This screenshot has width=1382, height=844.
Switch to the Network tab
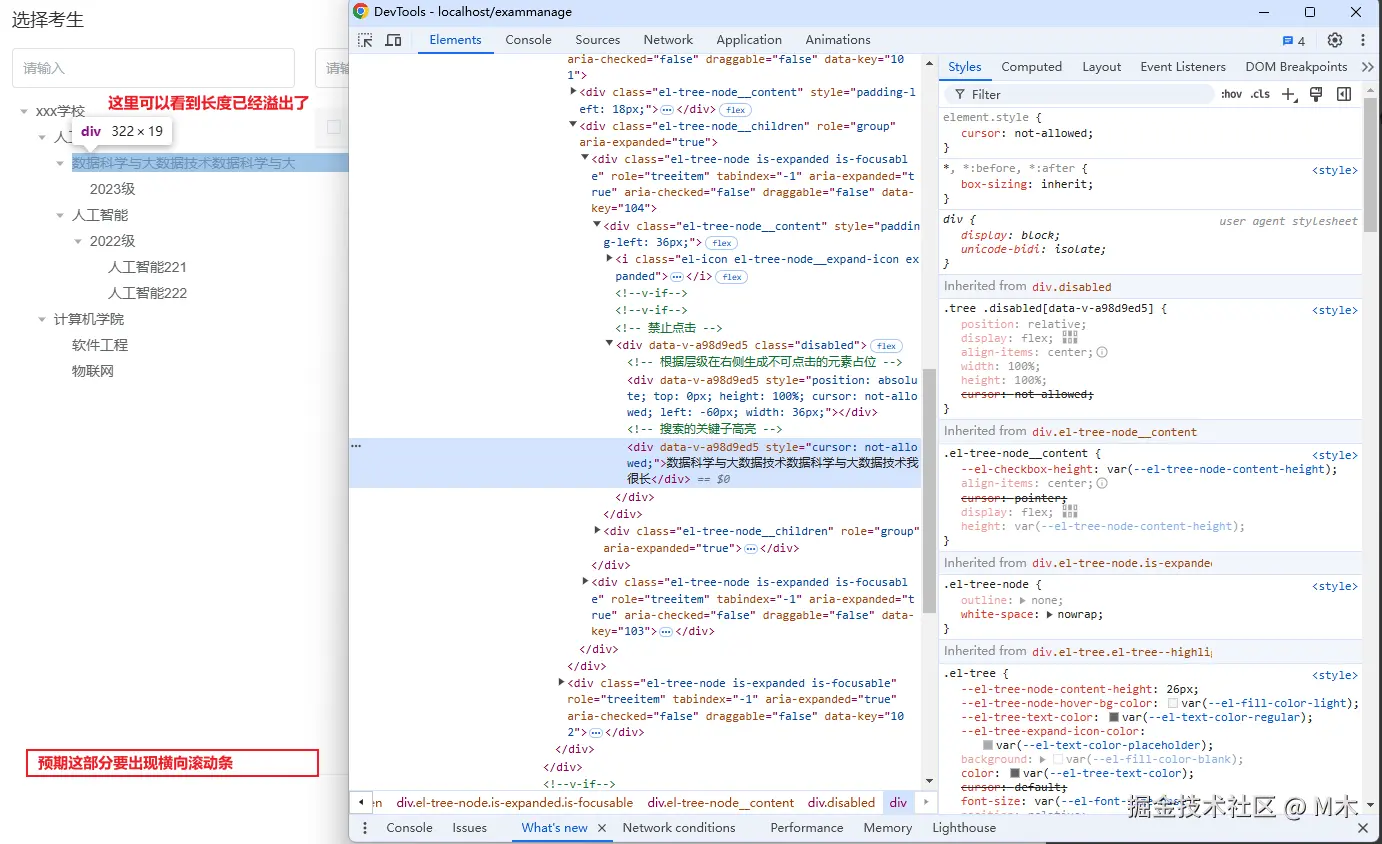668,40
